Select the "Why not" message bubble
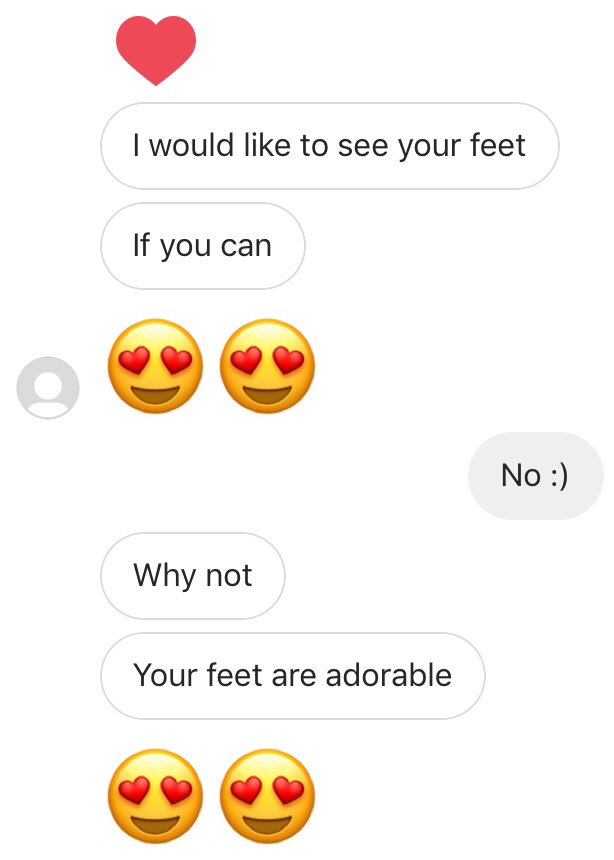Screen dimensions: 614x860 click(x=192, y=576)
